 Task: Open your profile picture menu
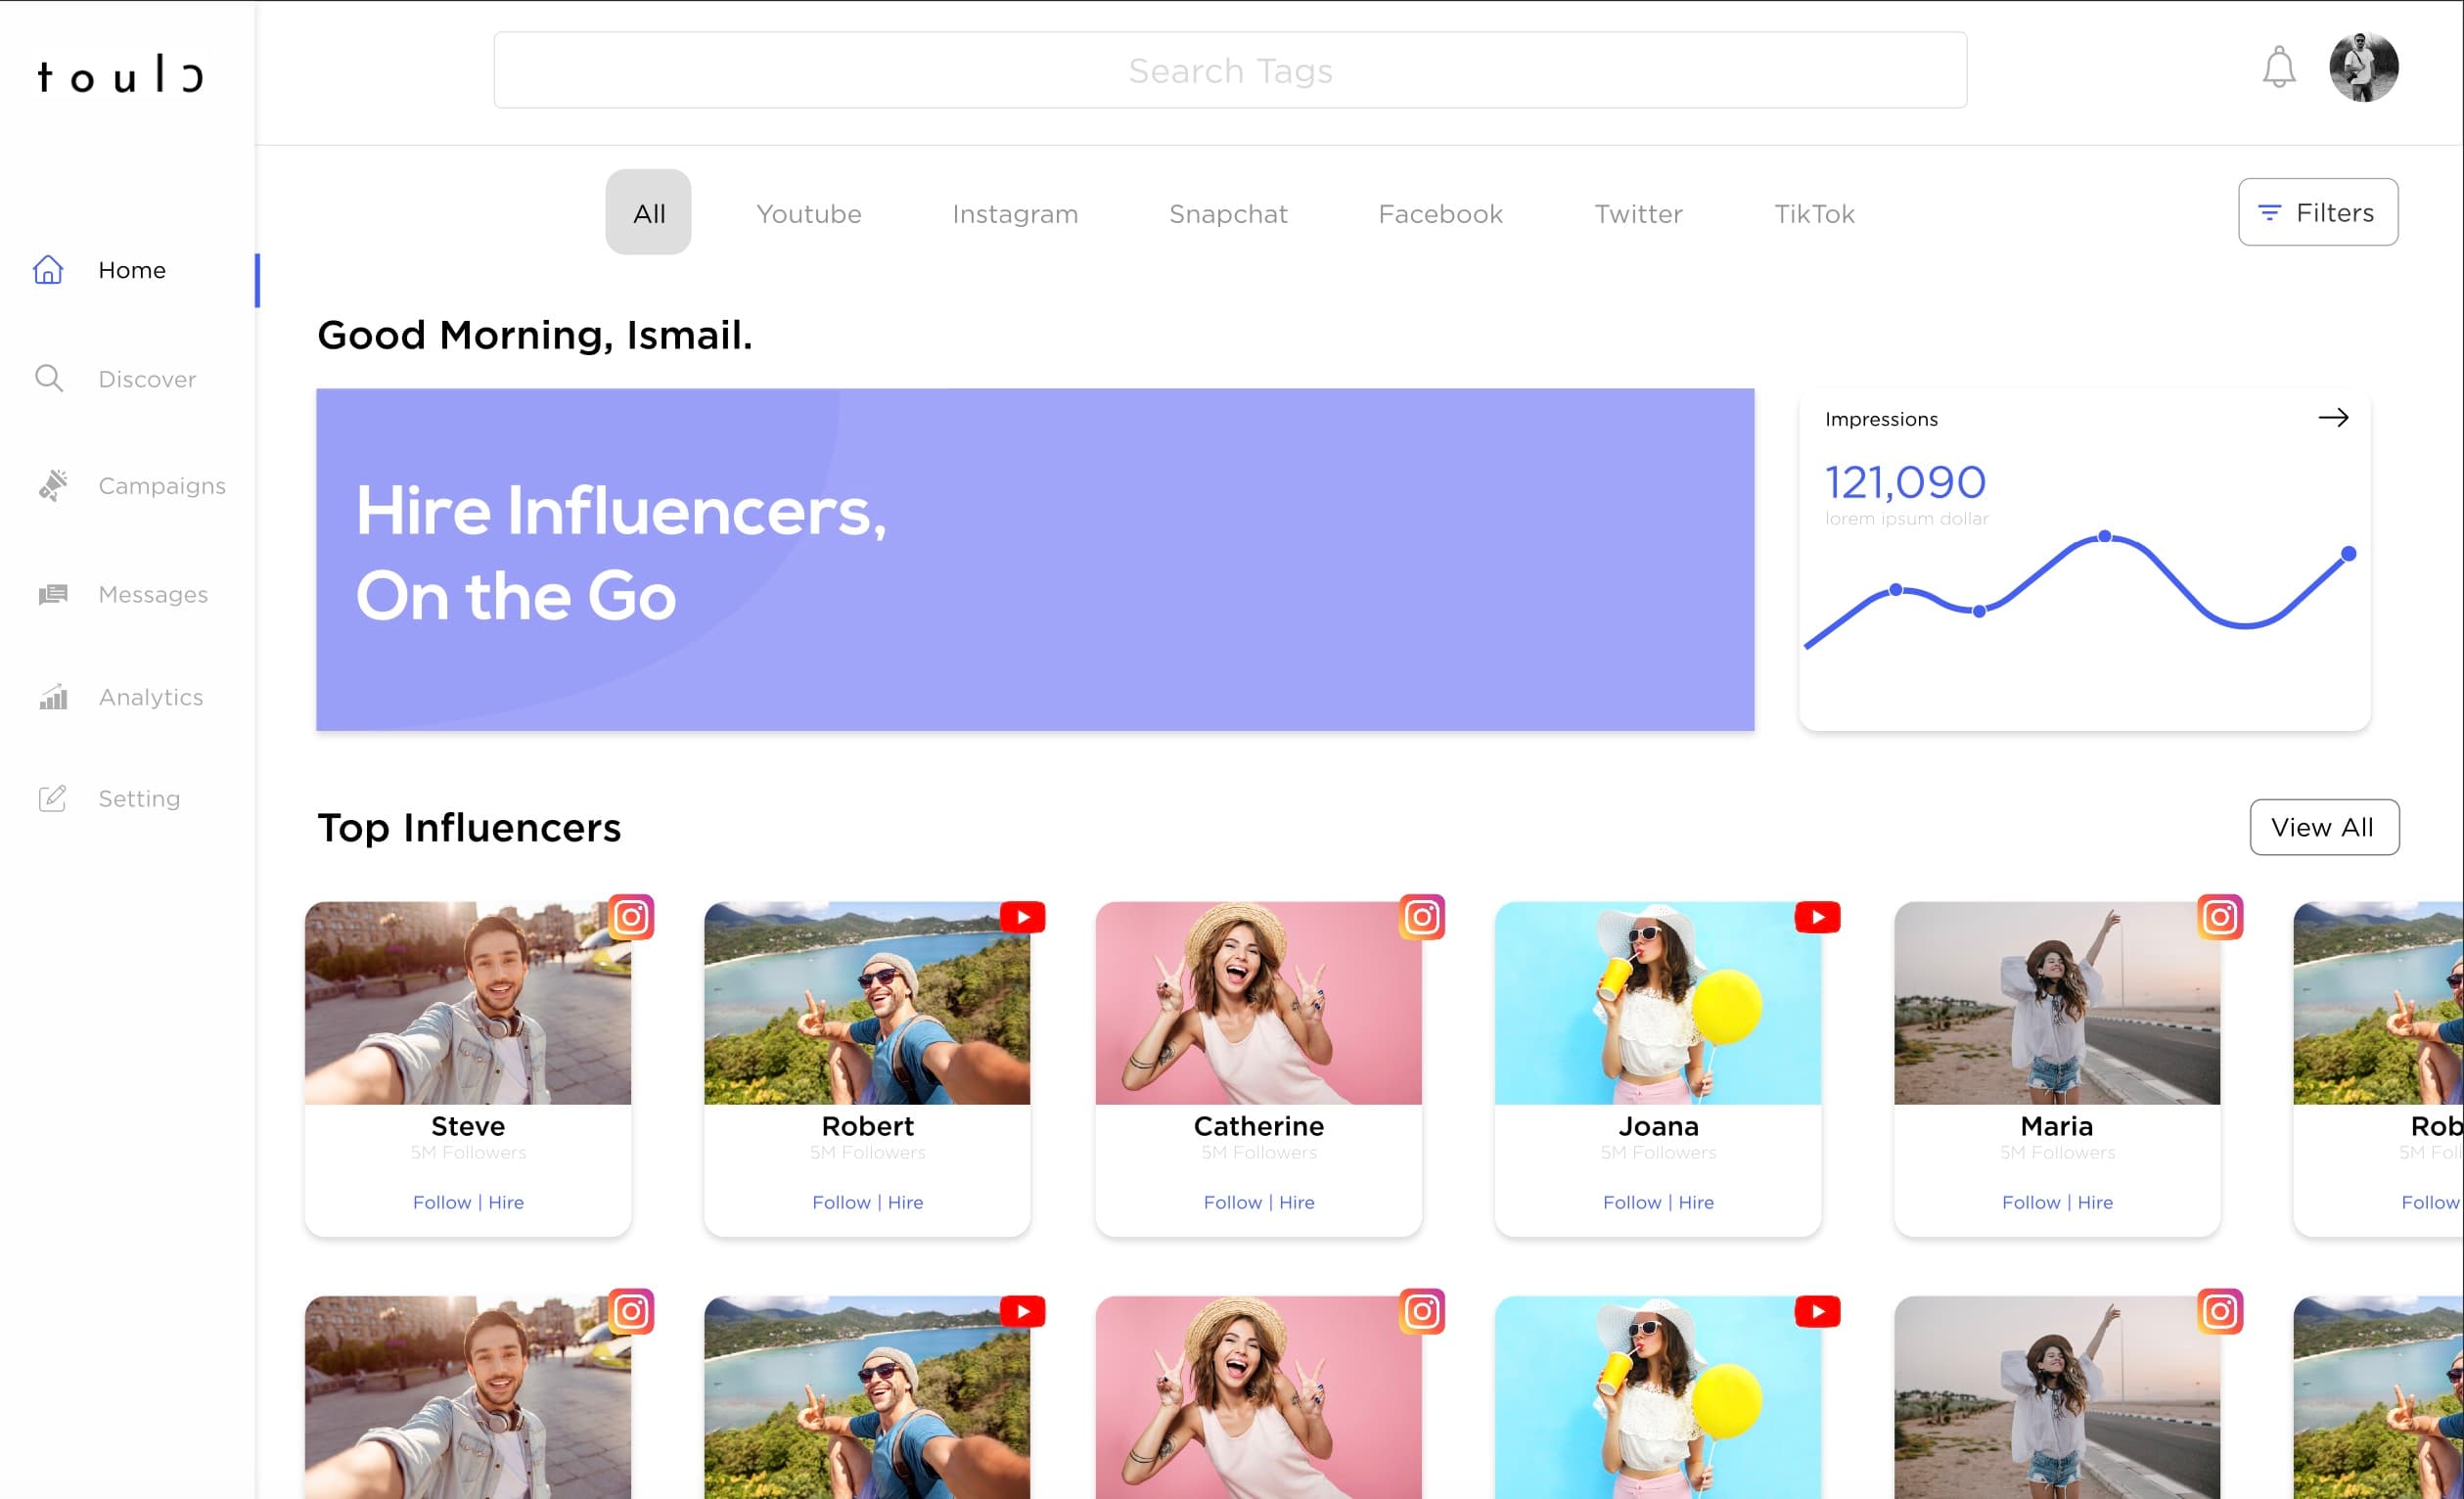[x=2365, y=67]
